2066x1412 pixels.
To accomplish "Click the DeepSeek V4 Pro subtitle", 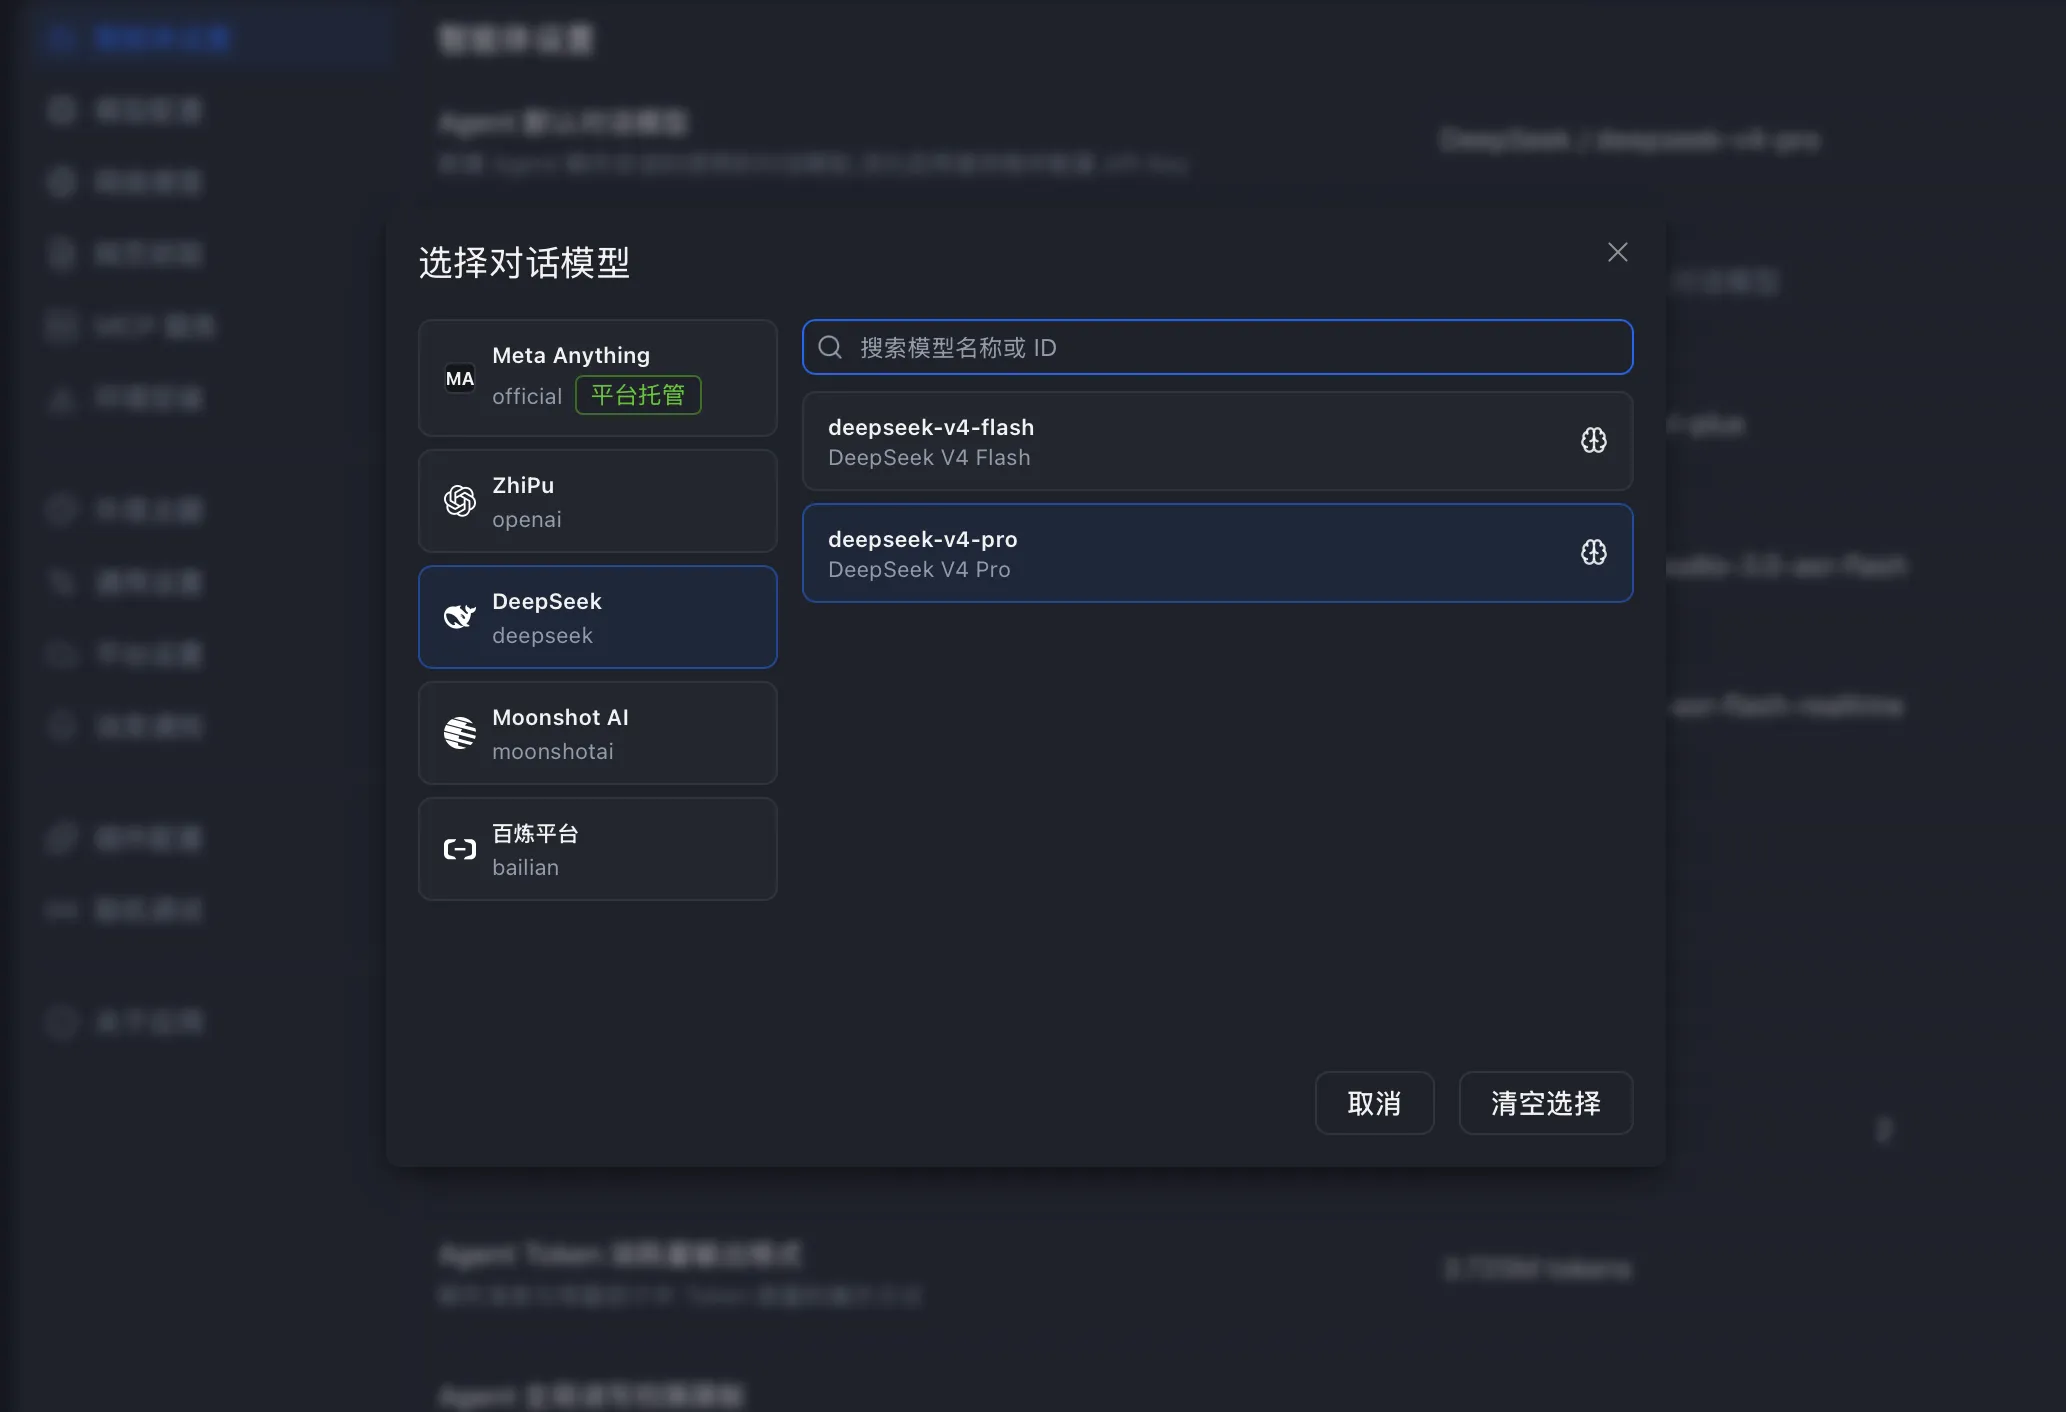I will point(919,570).
